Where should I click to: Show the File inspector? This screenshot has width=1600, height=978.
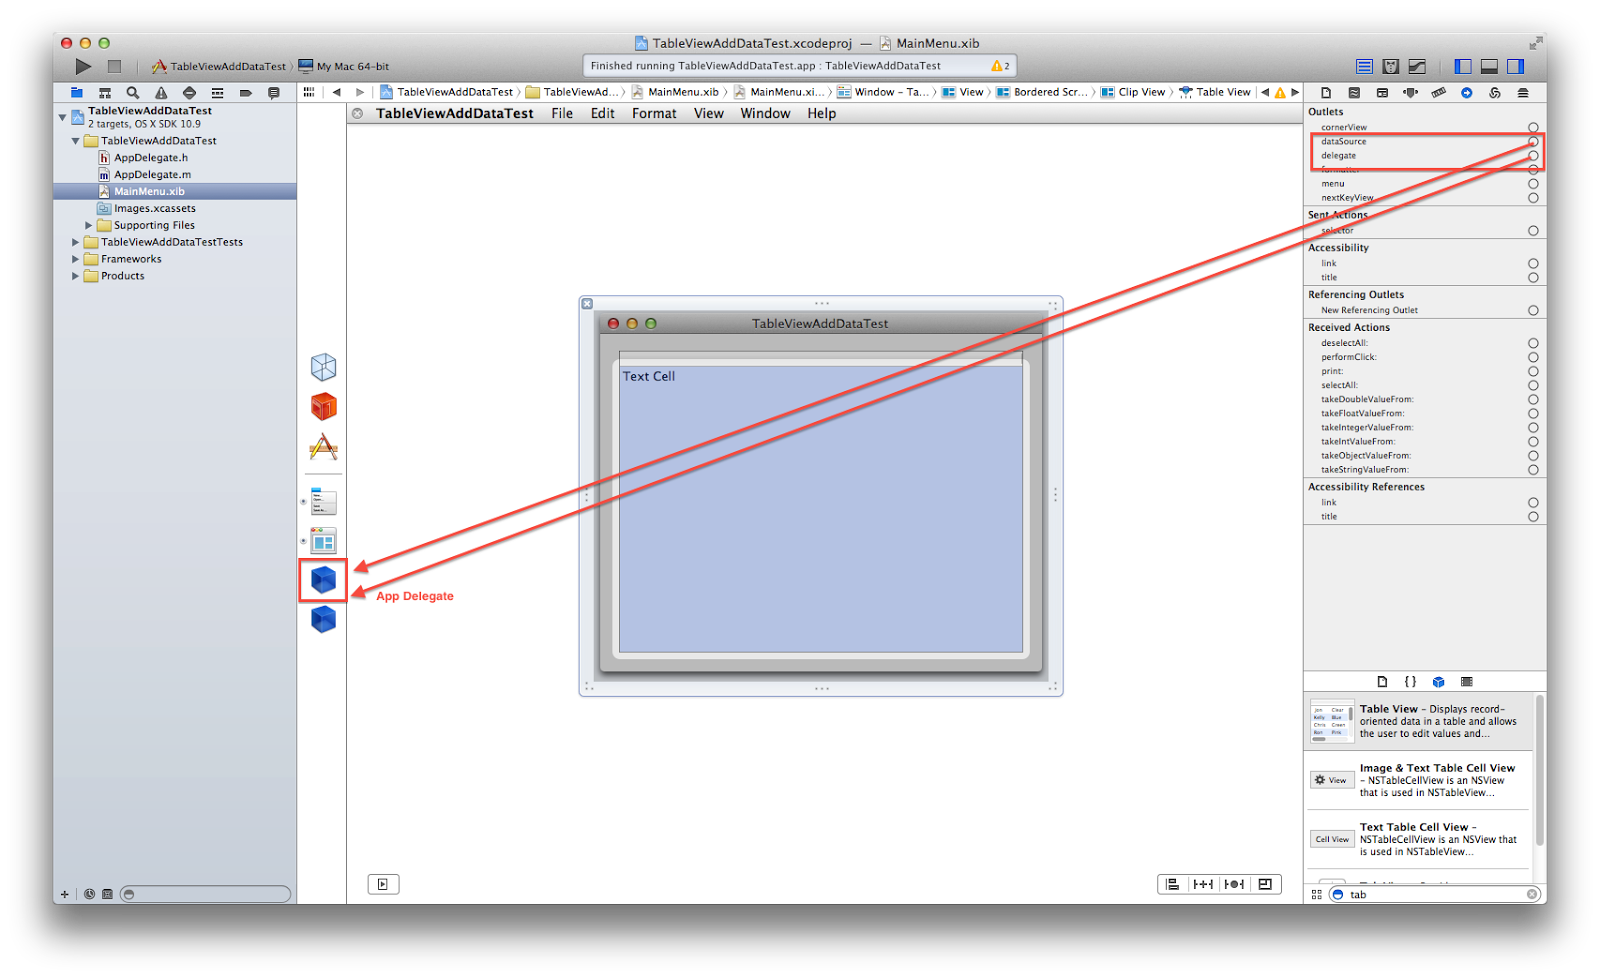pyautogui.click(x=1326, y=92)
